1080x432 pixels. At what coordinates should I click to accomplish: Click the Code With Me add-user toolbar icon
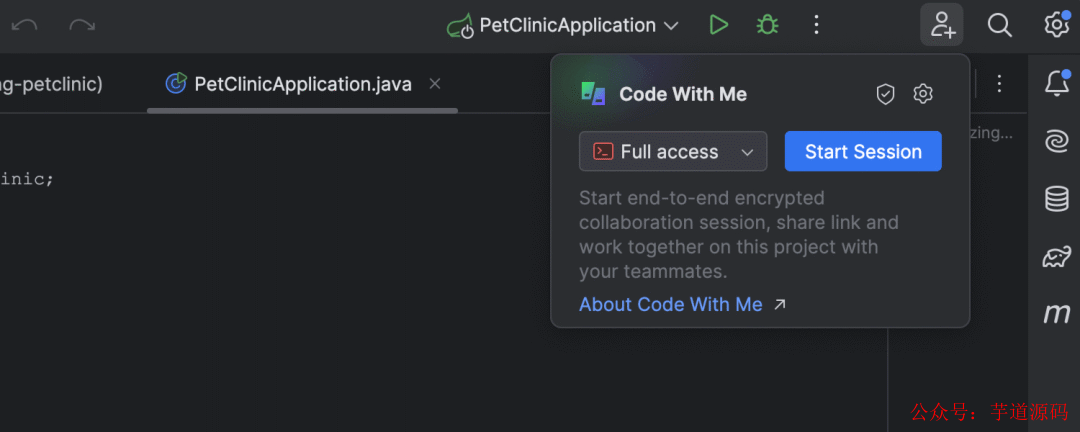tap(942, 25)
